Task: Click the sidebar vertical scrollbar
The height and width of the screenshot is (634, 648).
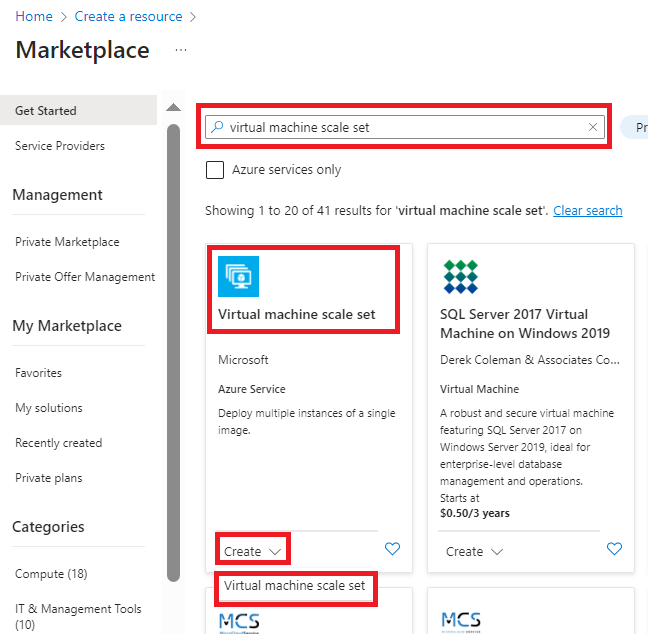Action: pos(174,353)
